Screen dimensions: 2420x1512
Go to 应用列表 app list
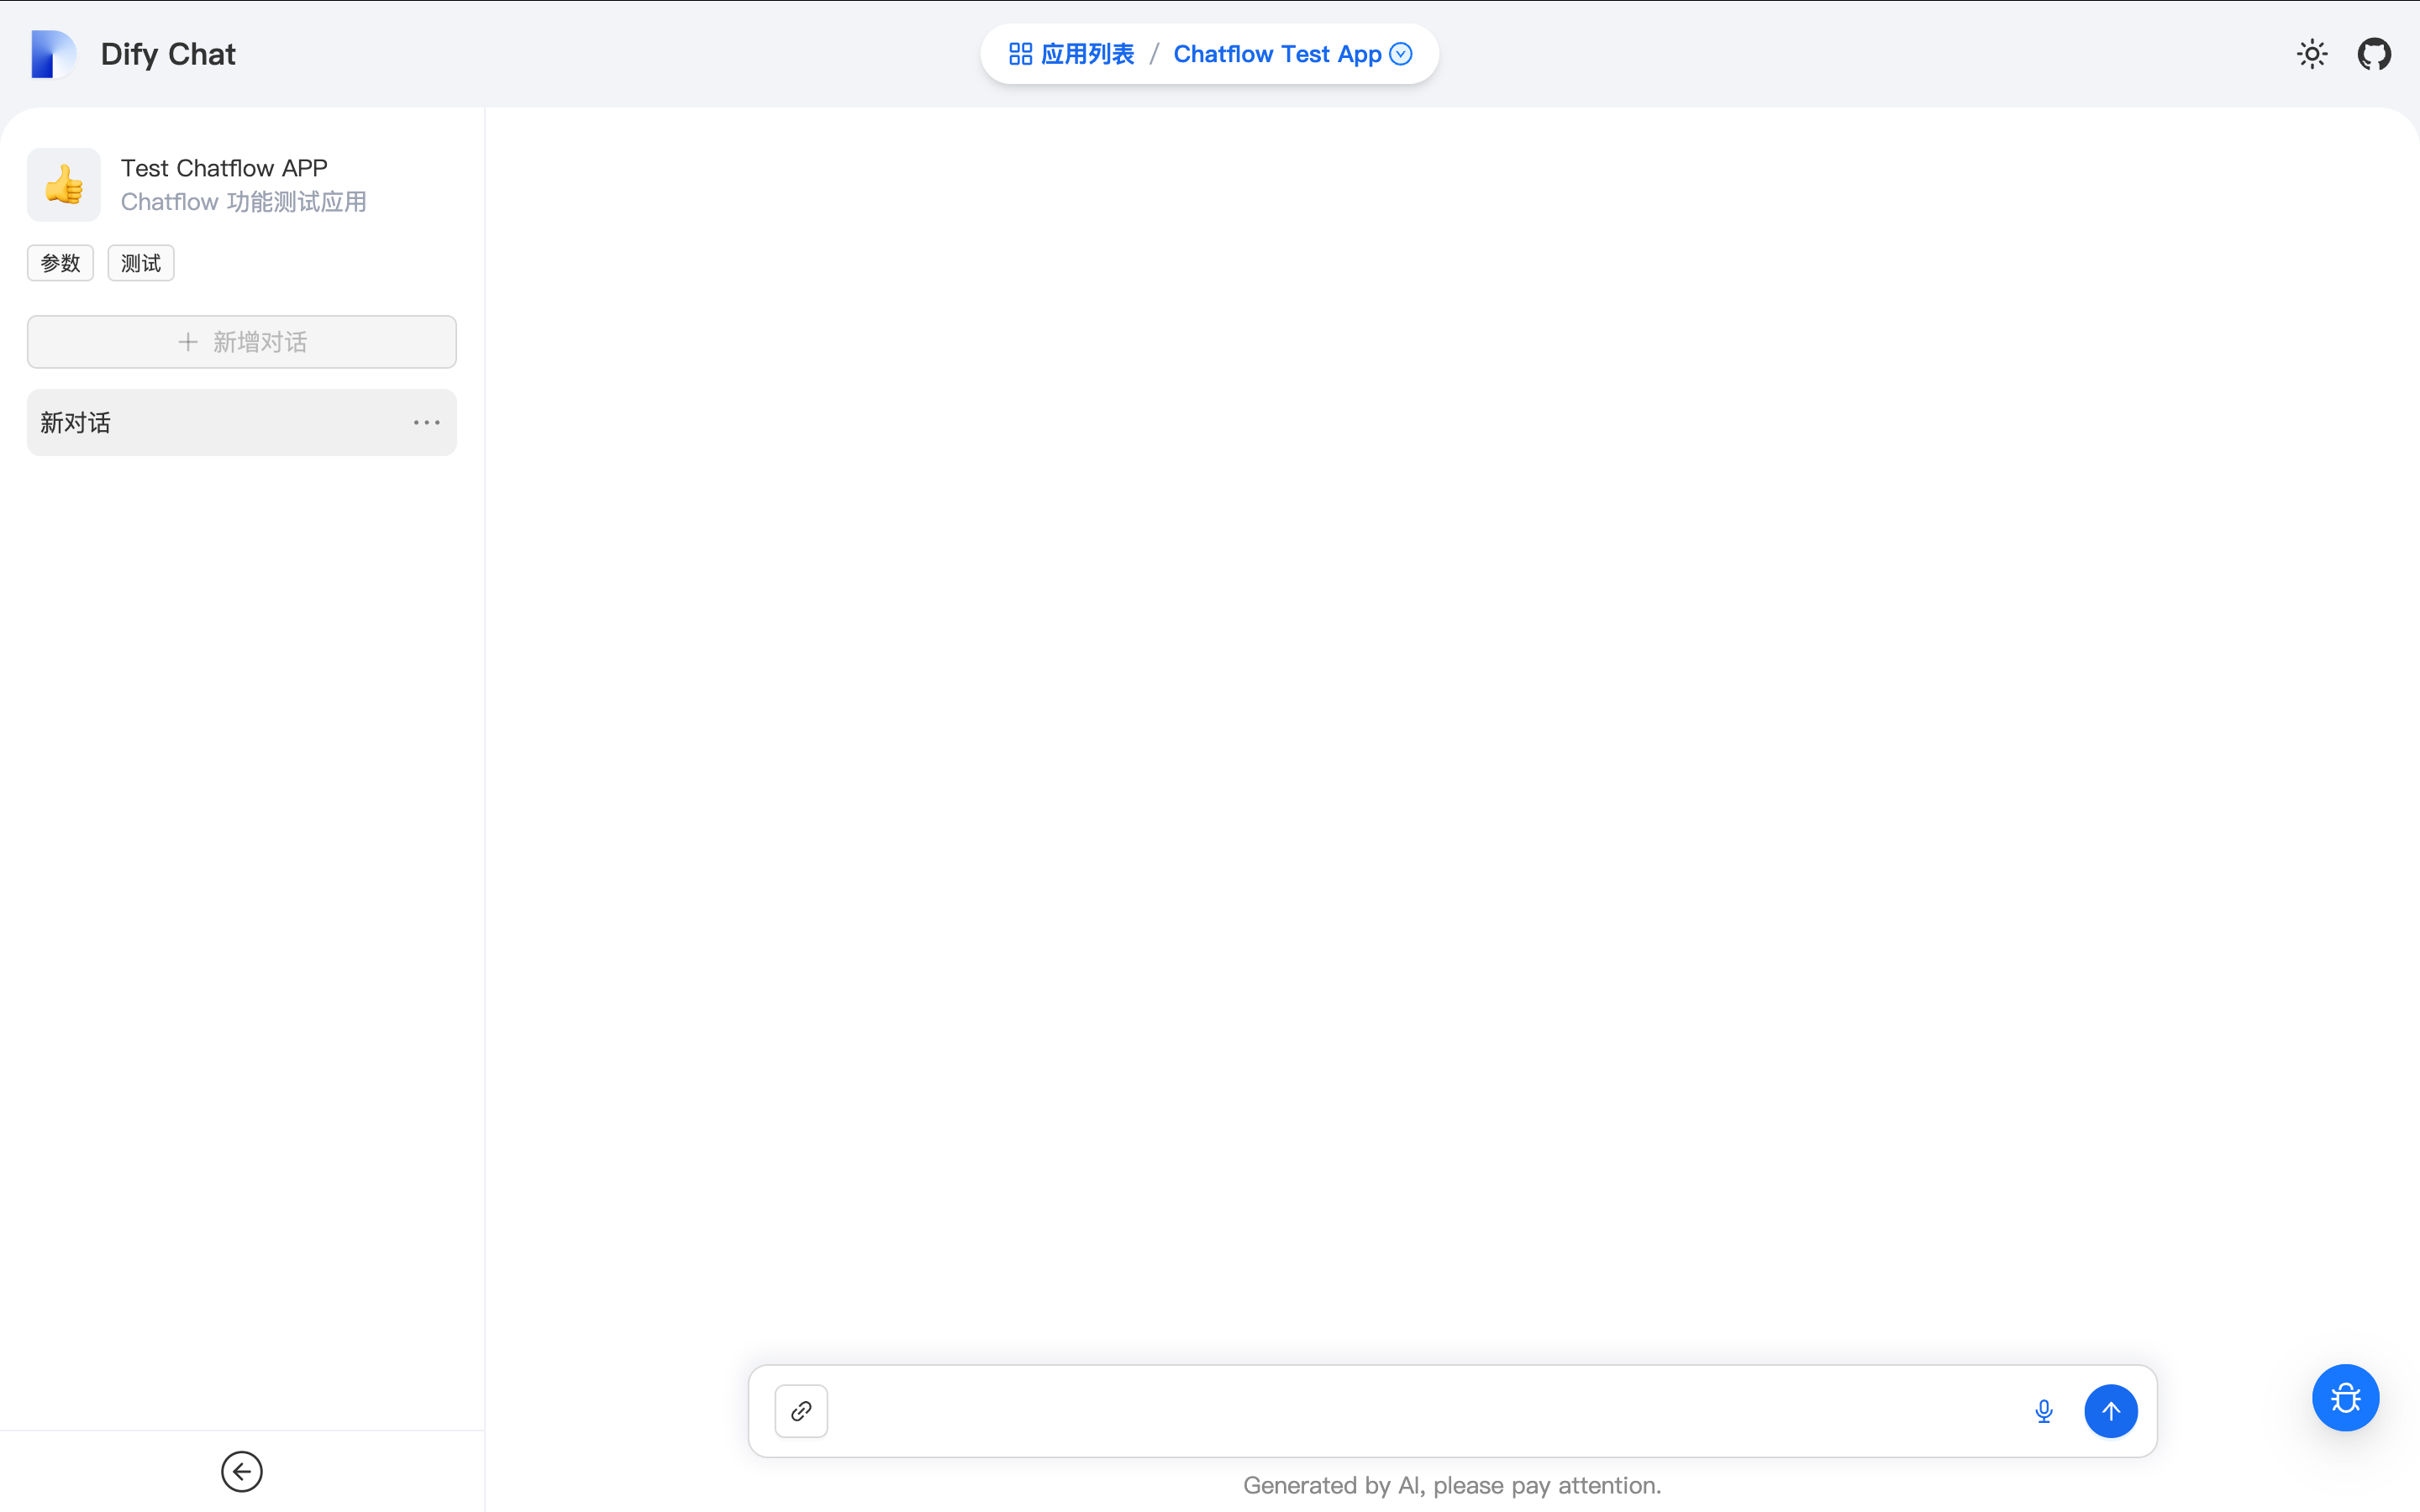[x=1087, y=54]
